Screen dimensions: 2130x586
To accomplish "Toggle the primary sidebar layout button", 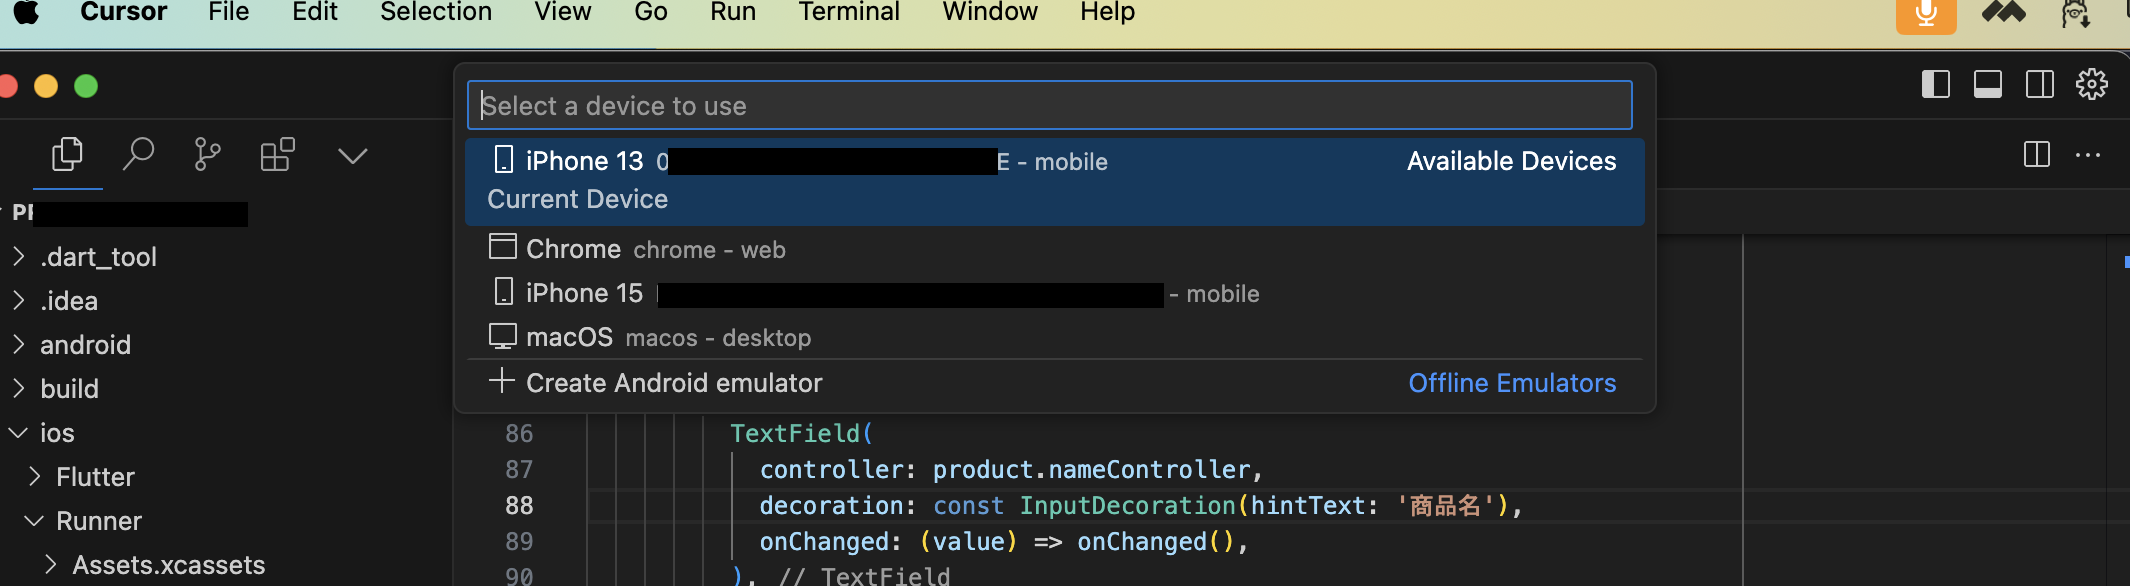I will pos(1936,84).
